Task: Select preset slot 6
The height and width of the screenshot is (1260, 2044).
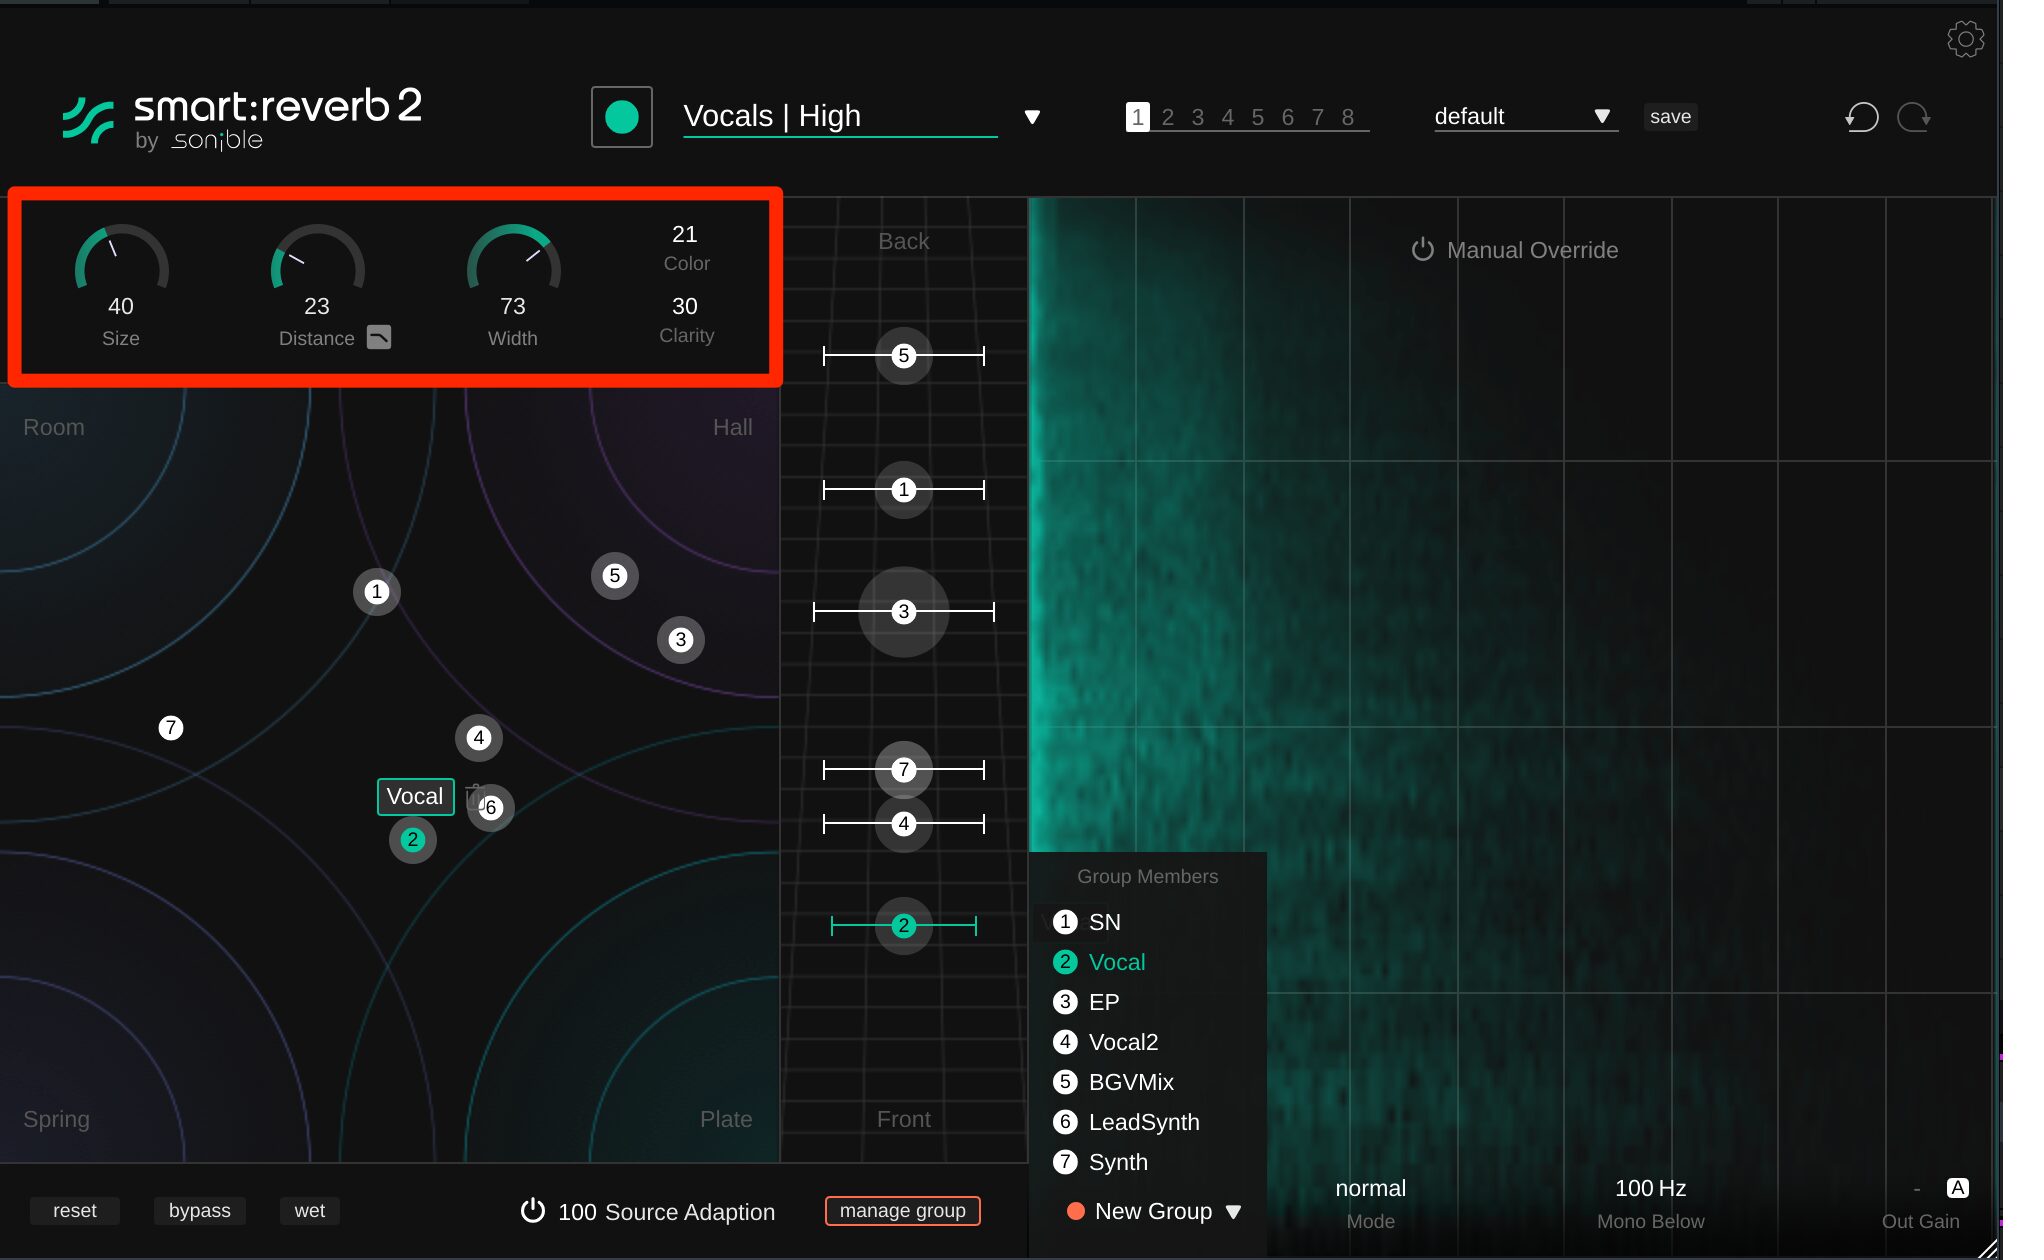Action: click(x=1287, y=117)
